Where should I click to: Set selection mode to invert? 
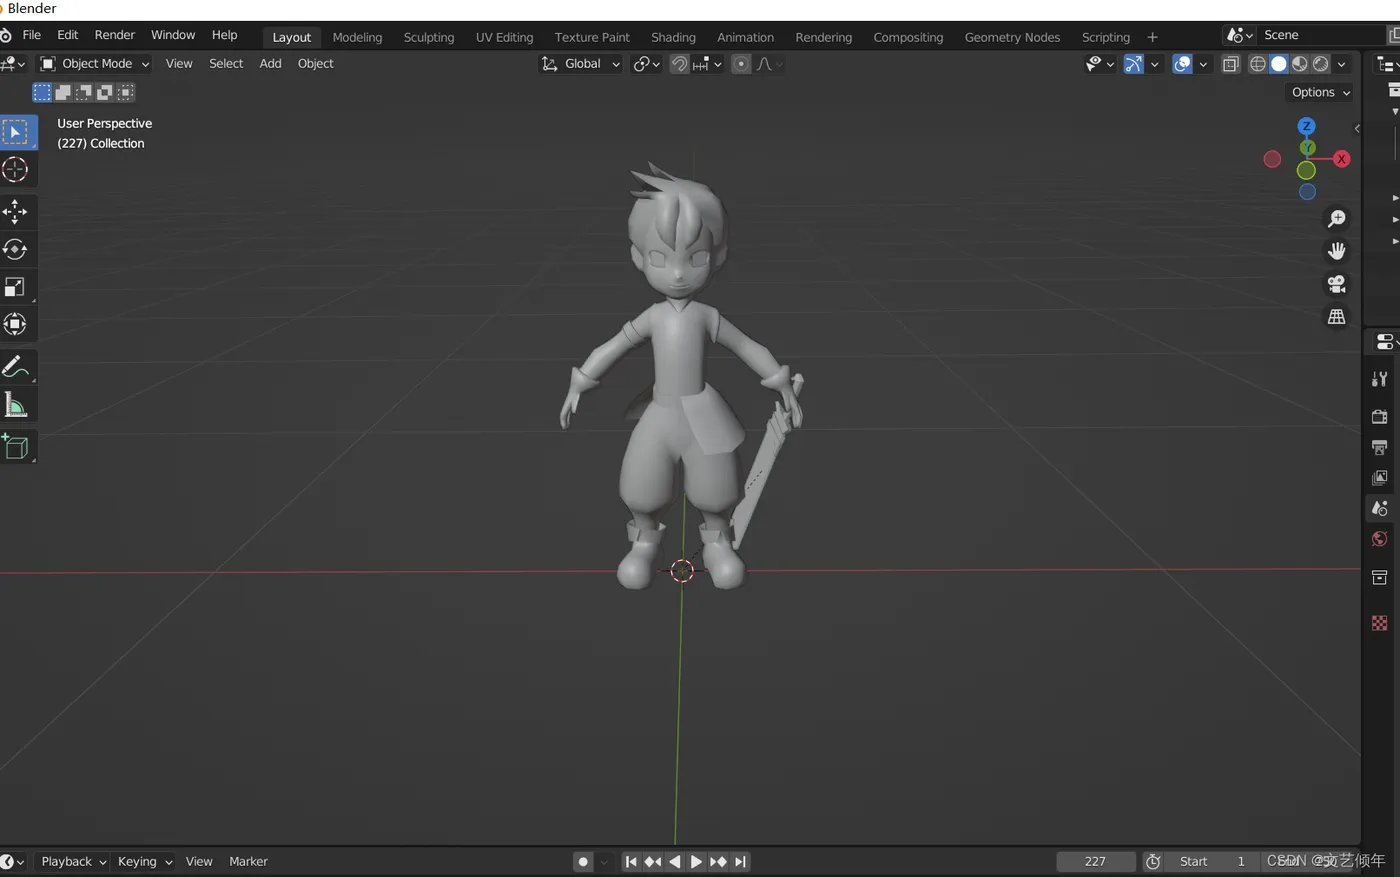click(105, 92)
